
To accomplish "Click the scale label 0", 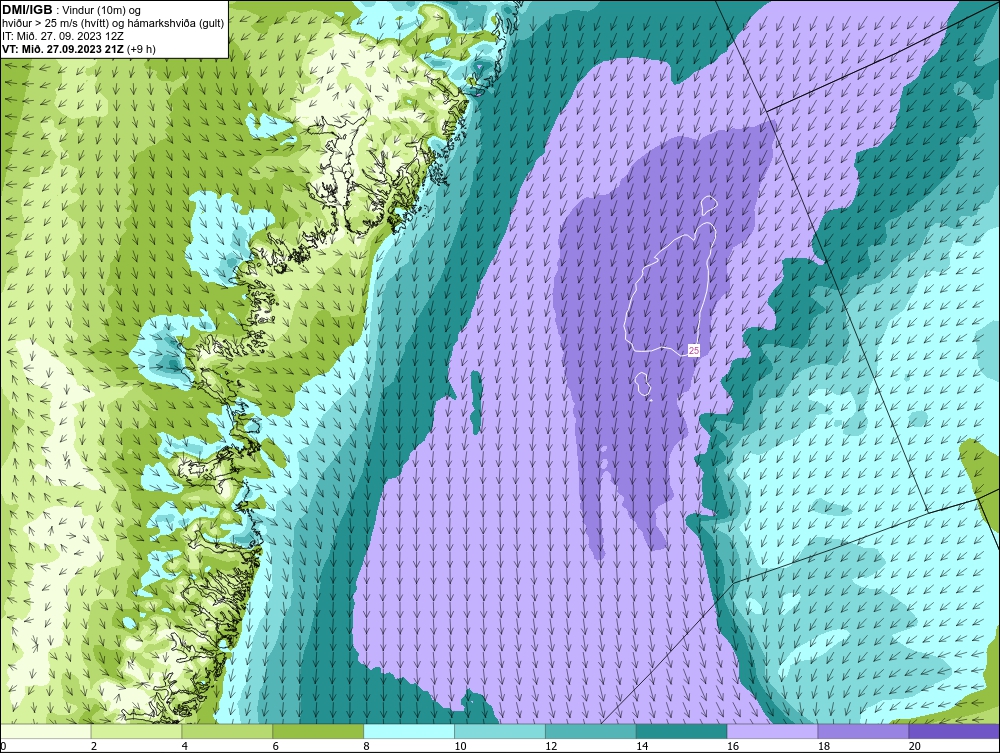I will tap(4, 746).
